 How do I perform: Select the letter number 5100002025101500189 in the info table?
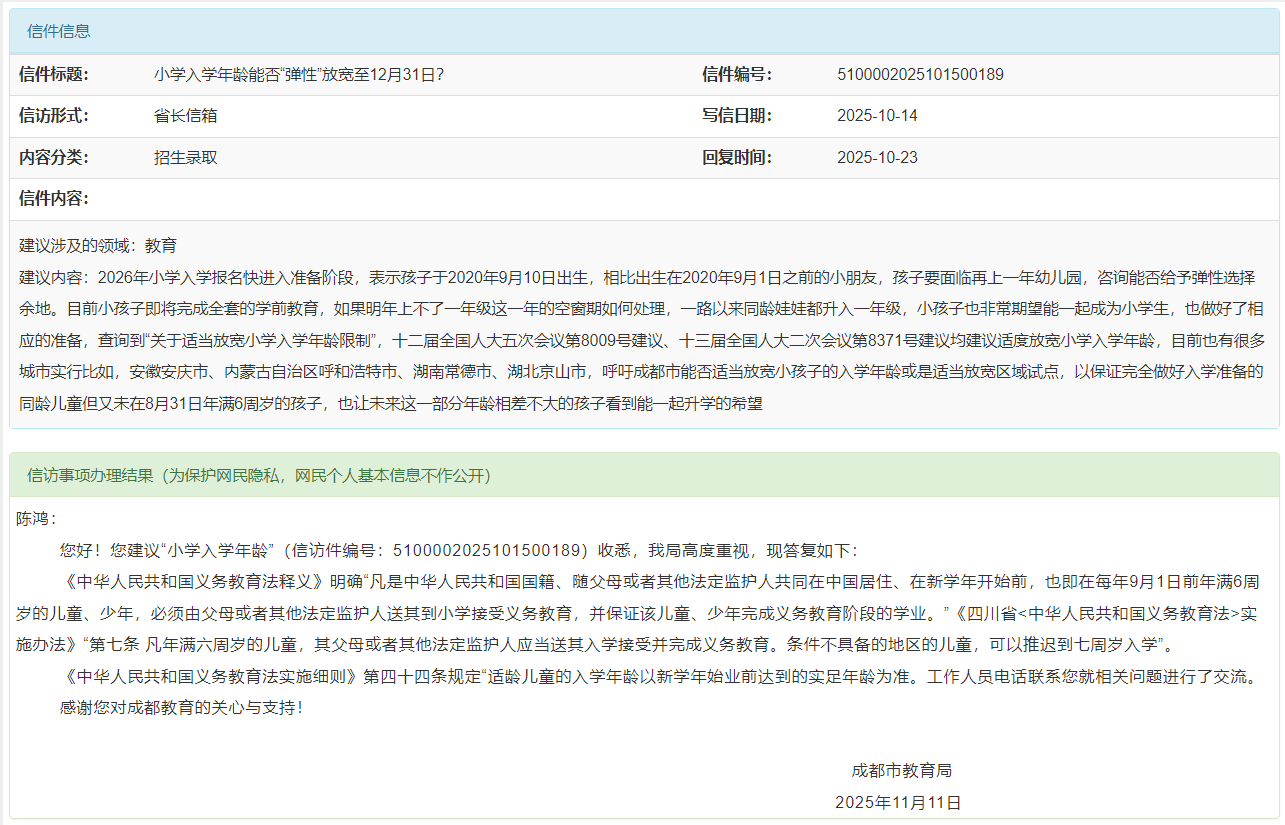(920, 74)
